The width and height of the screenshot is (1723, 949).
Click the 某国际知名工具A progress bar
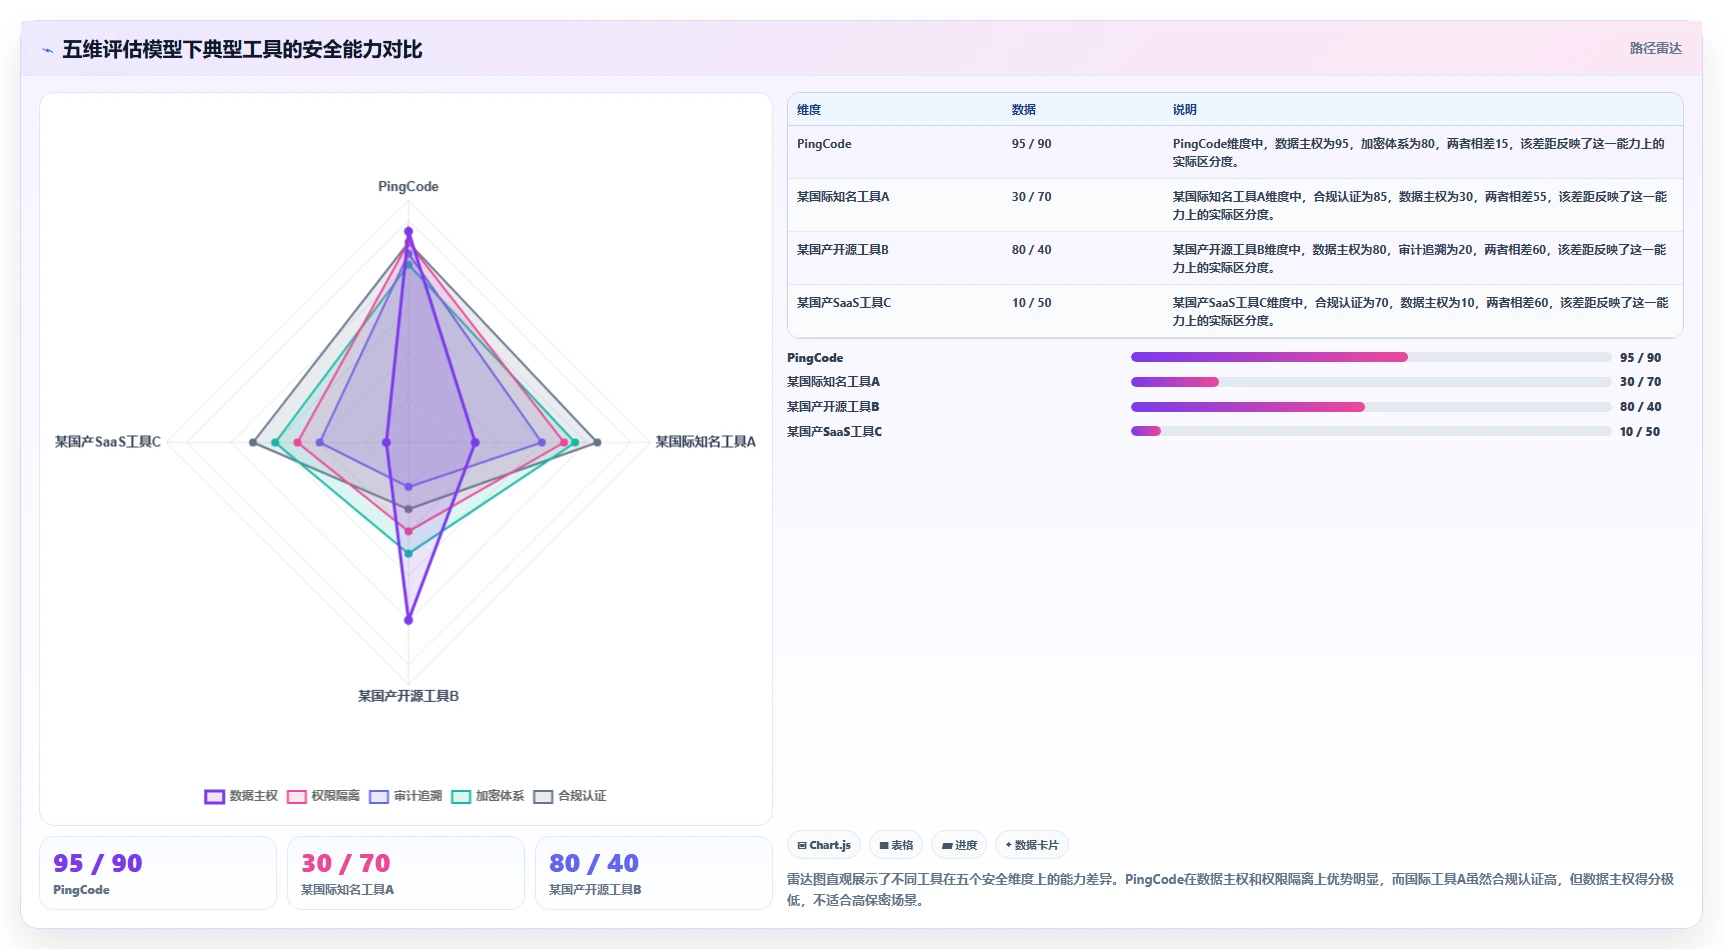click(x=1371, y=382)
